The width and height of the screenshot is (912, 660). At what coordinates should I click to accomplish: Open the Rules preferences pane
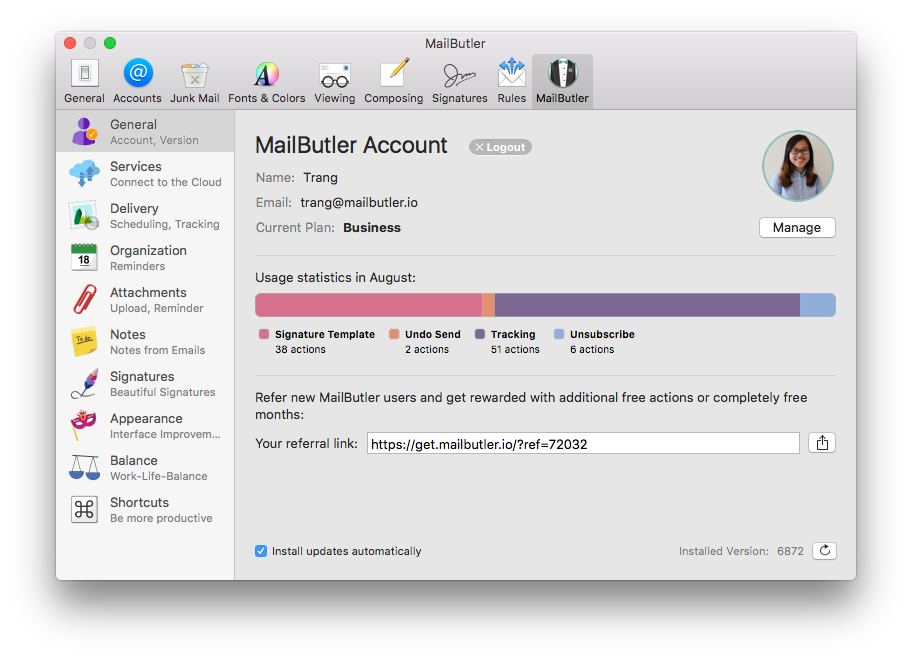pos(512,81)
